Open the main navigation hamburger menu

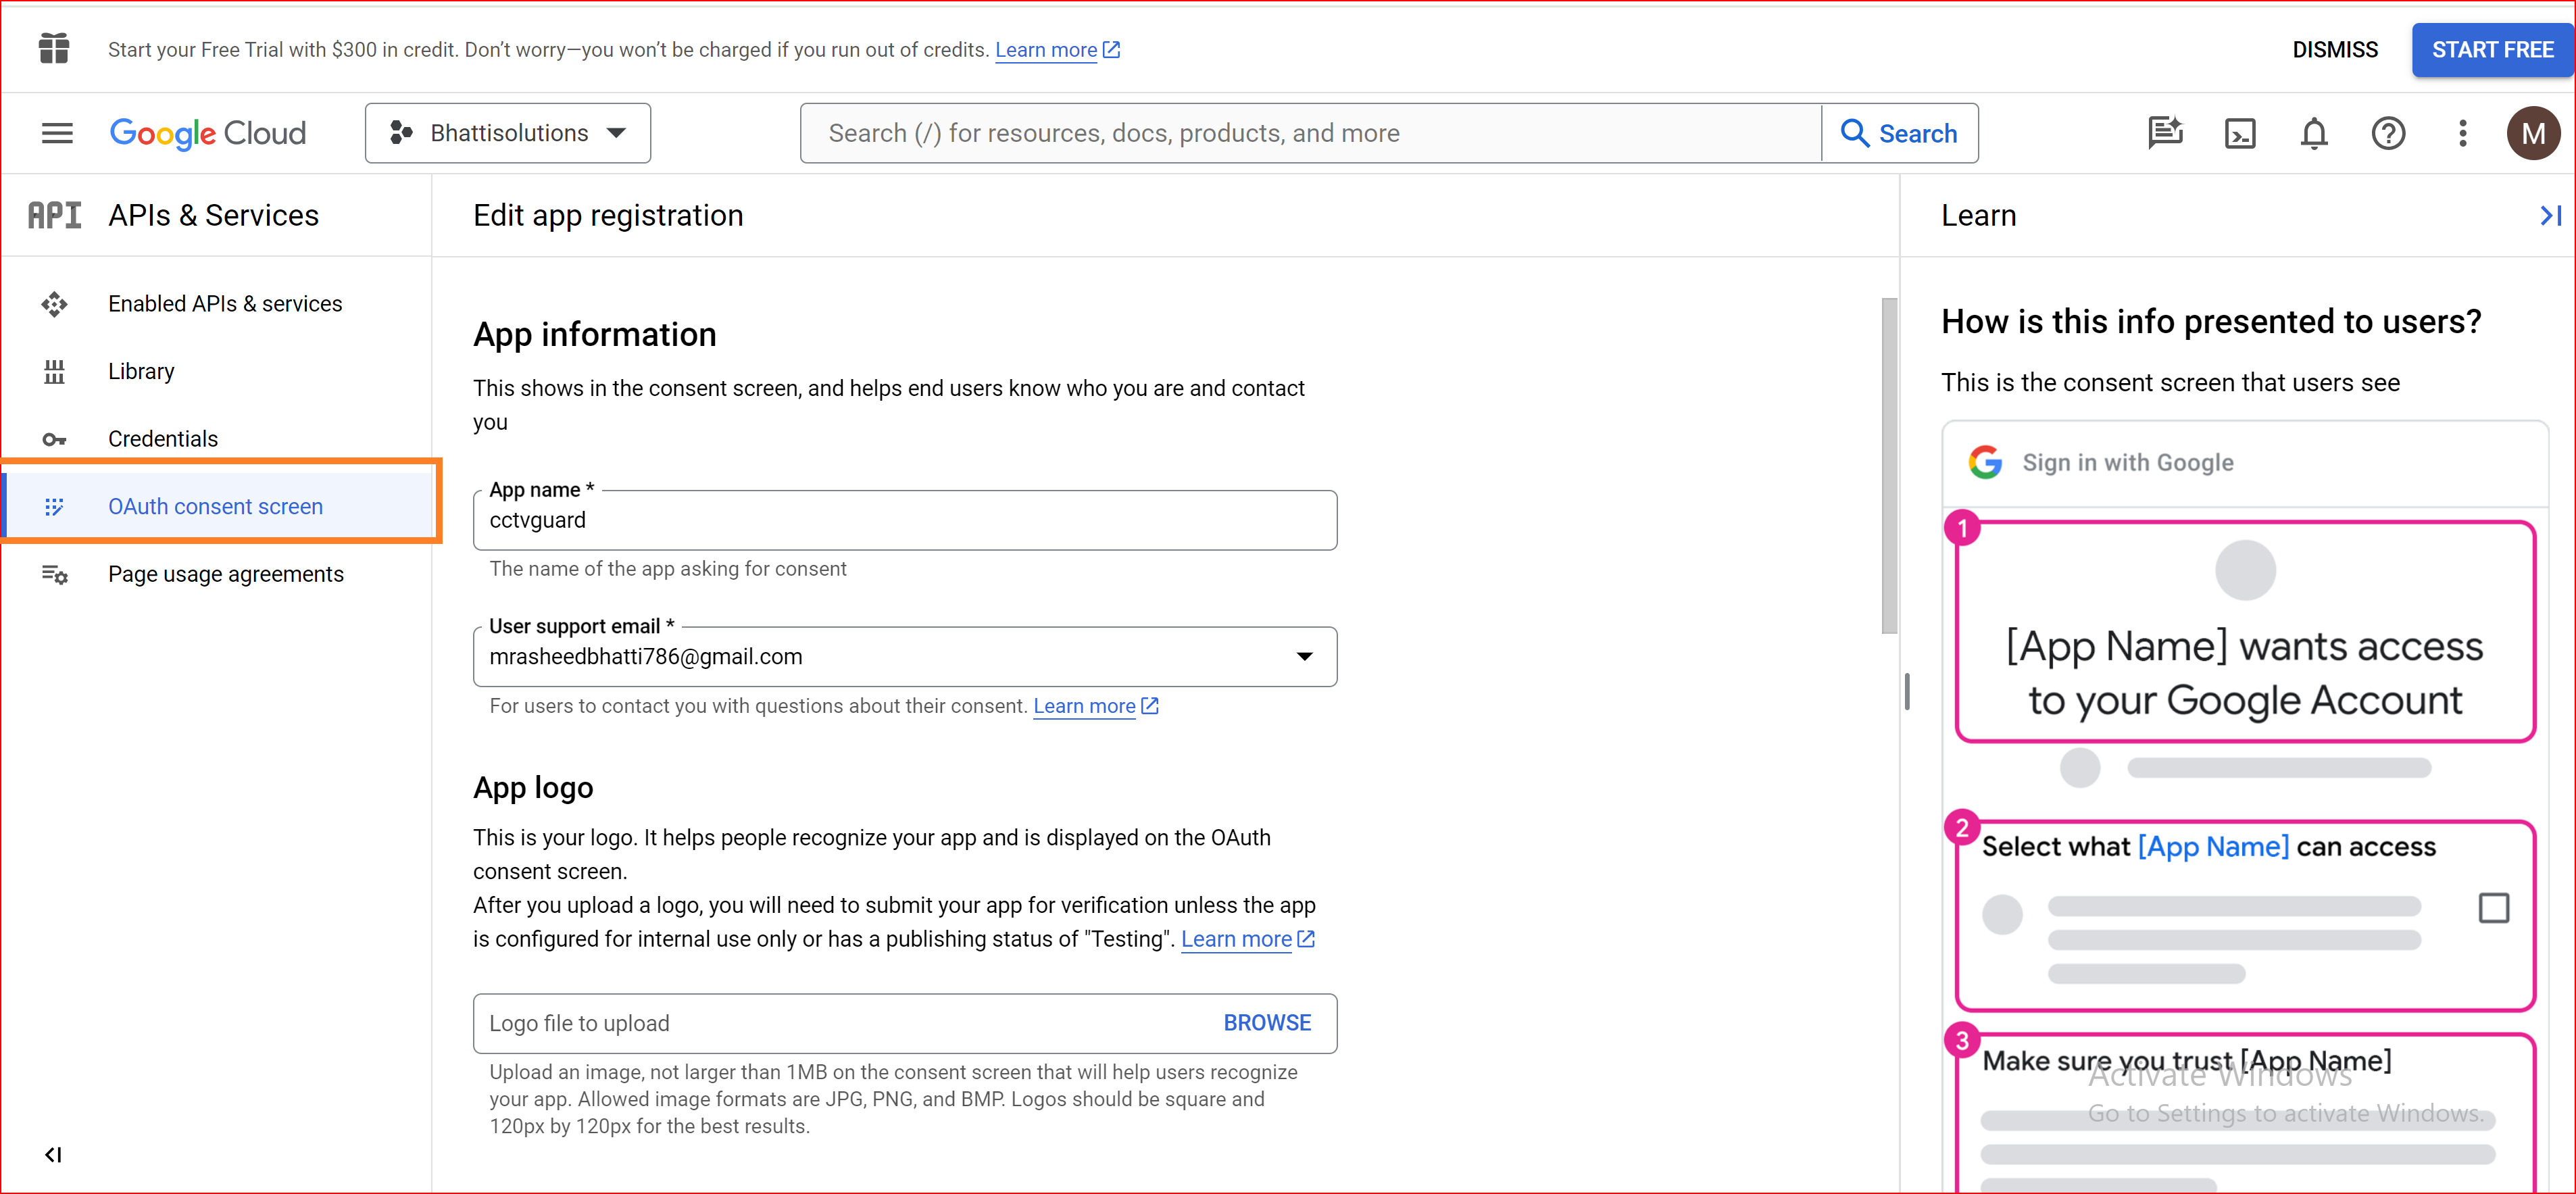pos(57,133)
